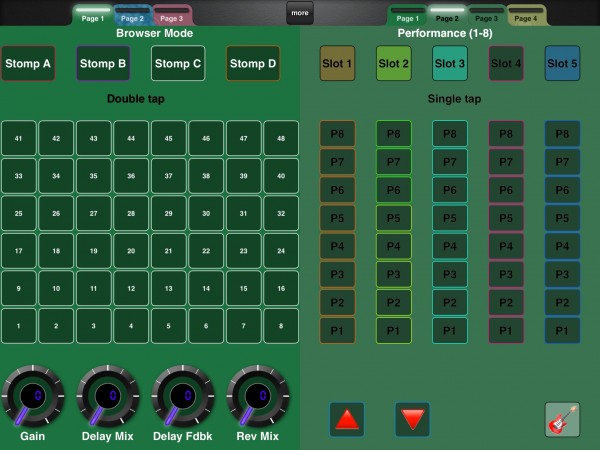The height and width of the screenshot is (450, 600).
Task: Open Page 3 tab in Performance panel
Action: [486, 15]
